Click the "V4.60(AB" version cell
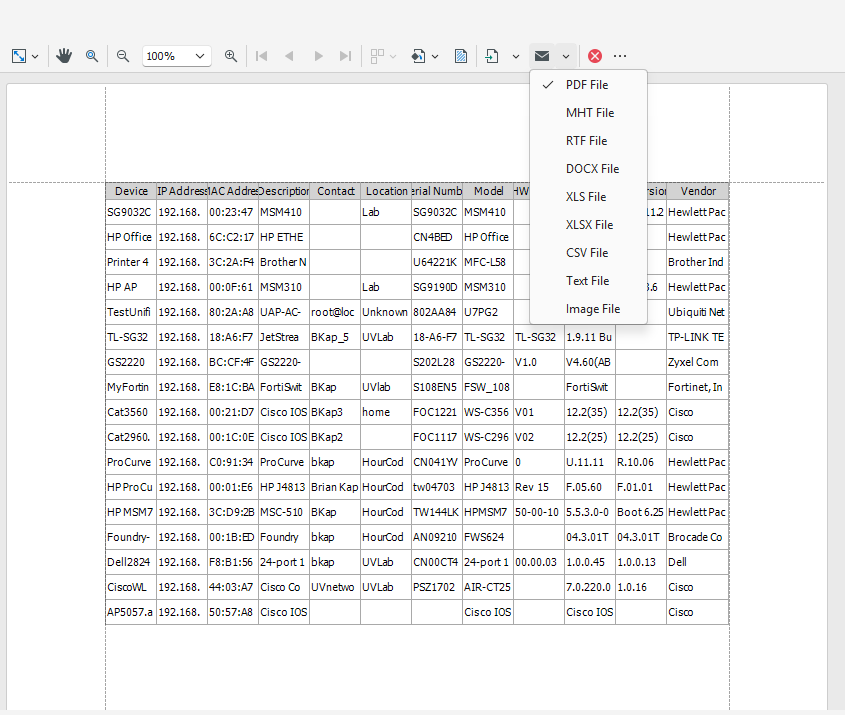845x715 pixels. (590, 362)
